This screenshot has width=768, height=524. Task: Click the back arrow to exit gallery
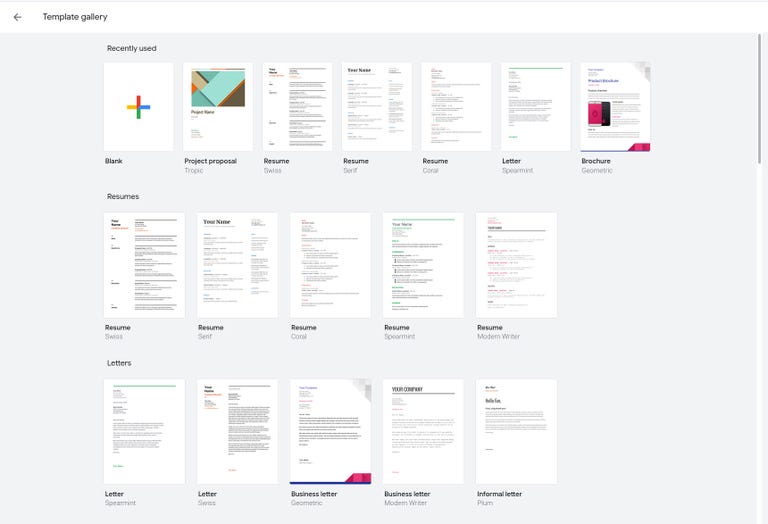tap(17, 17)
